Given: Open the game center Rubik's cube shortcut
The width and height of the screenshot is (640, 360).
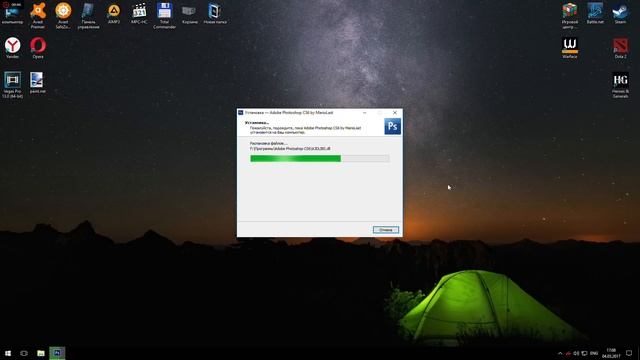Looking at the screenshot, I should point(570,15).
